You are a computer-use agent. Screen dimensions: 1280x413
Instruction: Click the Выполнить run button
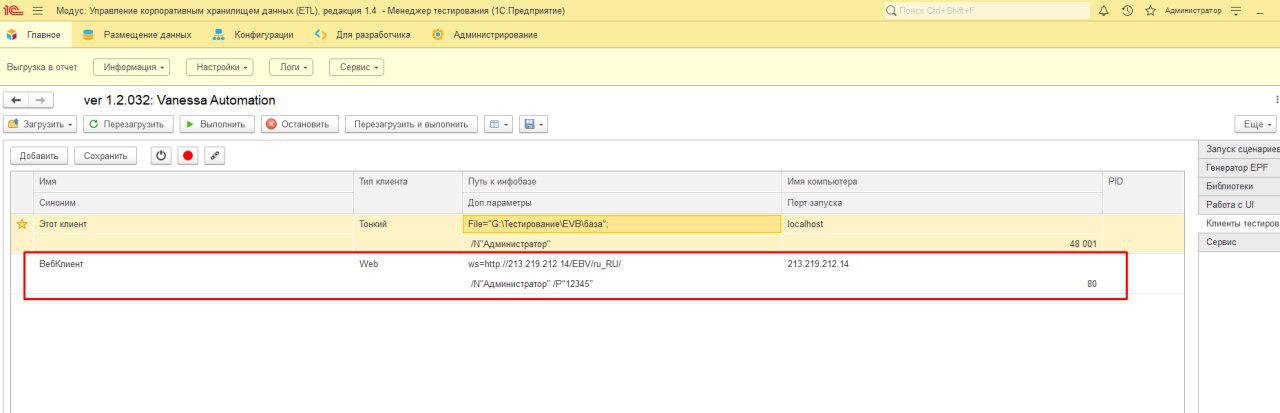click(x=215, y=125)
